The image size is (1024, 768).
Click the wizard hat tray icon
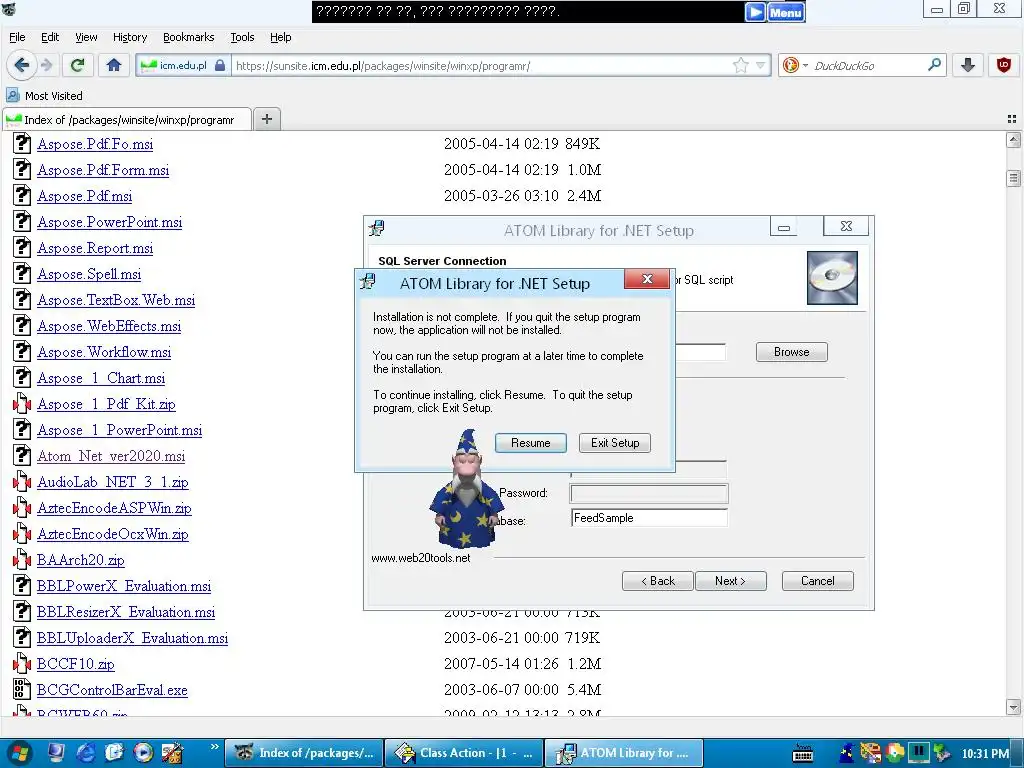click(x=847, y=753)
